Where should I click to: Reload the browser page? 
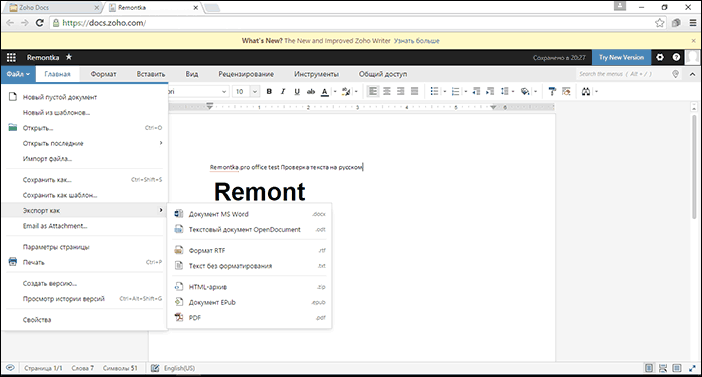point(39,23)
